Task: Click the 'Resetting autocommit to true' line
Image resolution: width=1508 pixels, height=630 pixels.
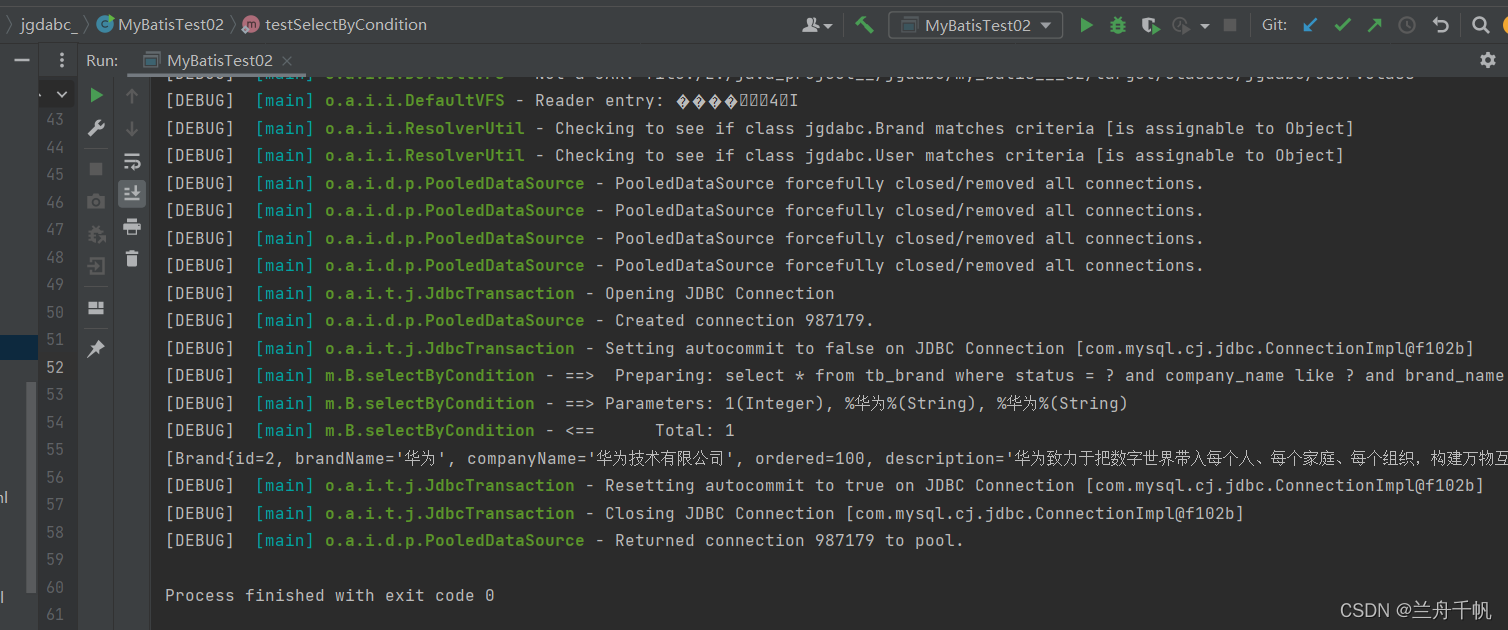Action: click(x=825, y=485)
